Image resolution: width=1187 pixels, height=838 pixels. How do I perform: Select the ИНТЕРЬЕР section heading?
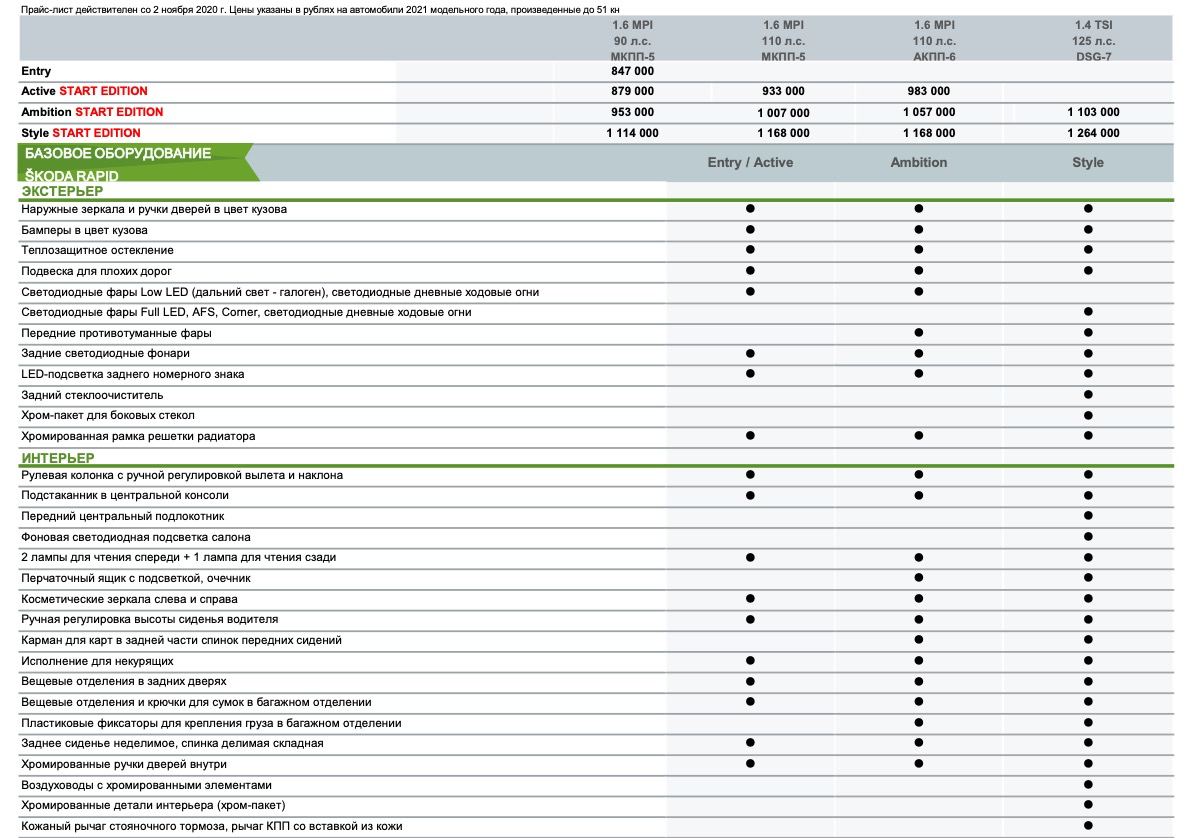click(x=58, y=458)
